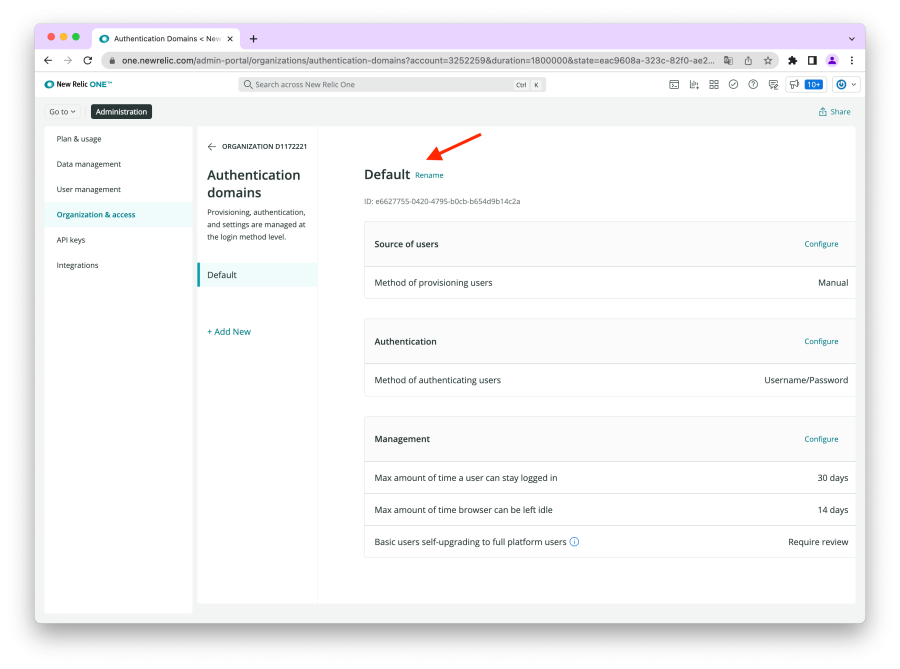900x669 pixels.
Task: Expand the Go to dropdown
Action: click(x=63, y=112)
